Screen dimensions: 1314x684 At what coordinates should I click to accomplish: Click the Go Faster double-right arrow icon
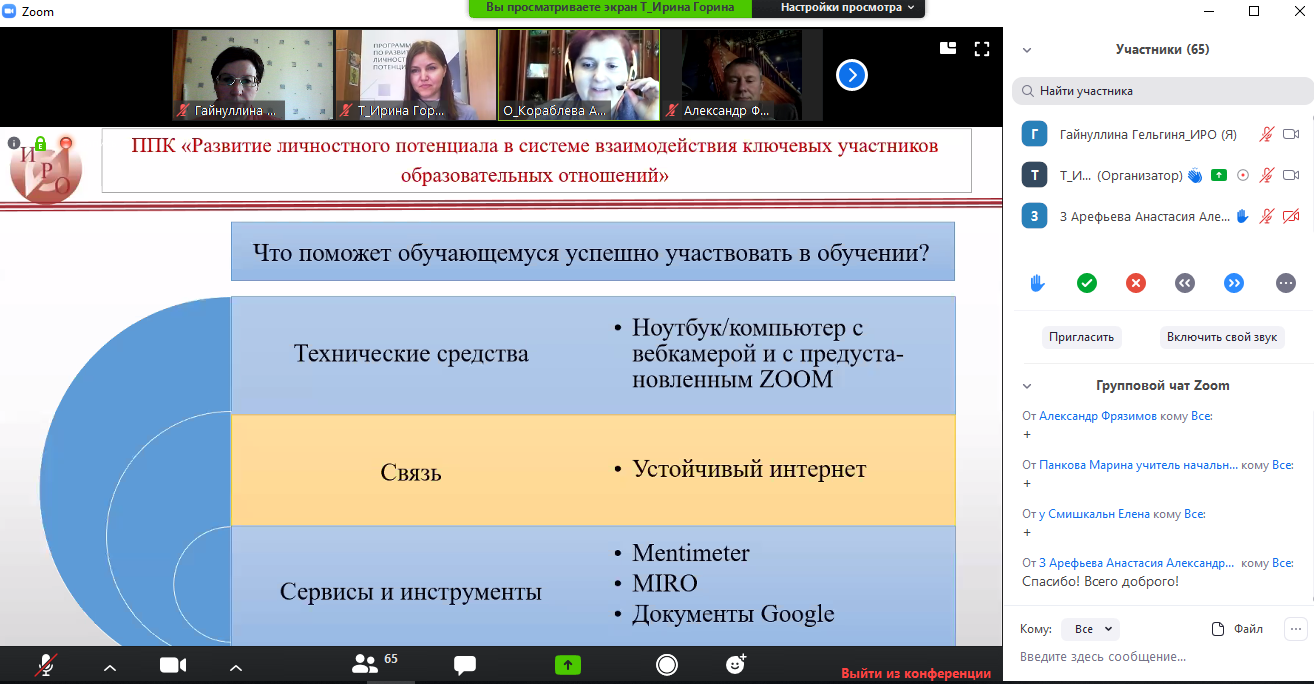tap(1234, 283)
